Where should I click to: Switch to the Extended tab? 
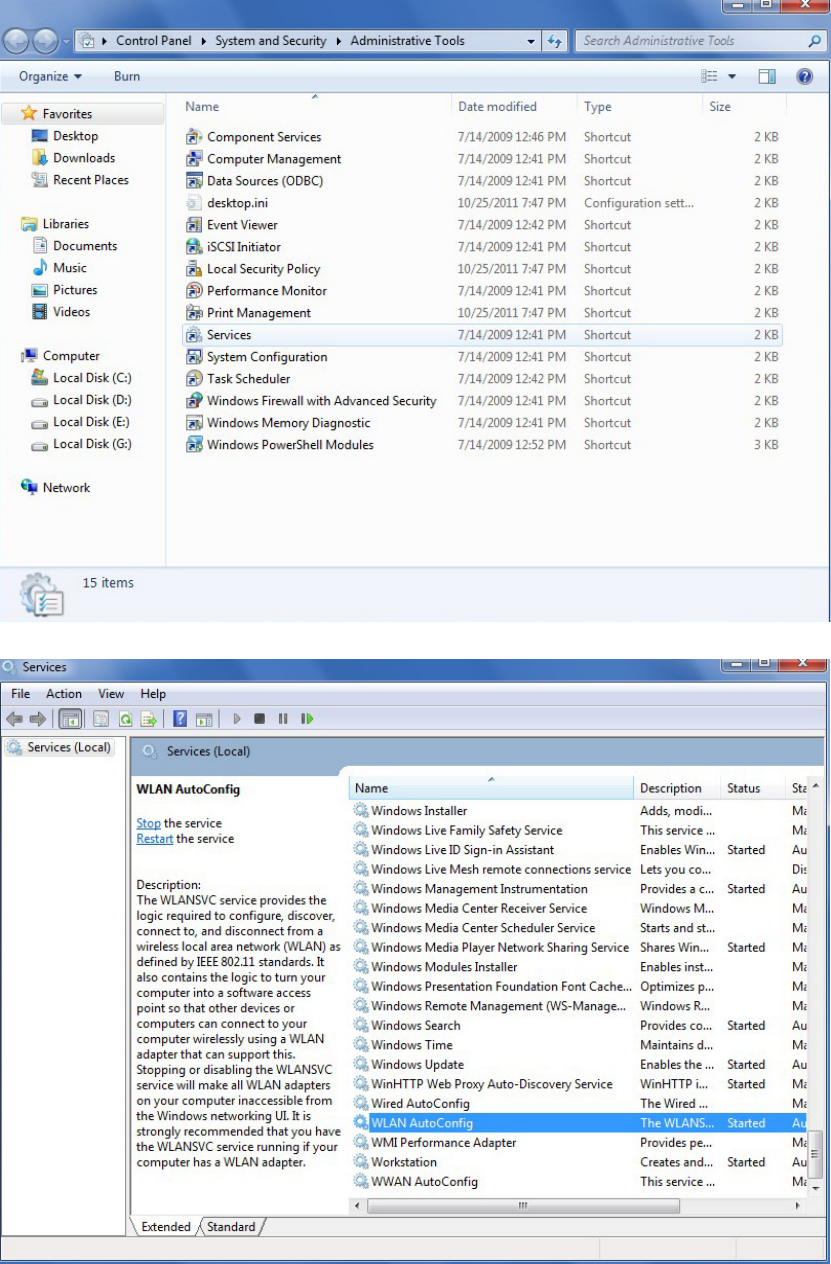click(x=165, y=1227)
